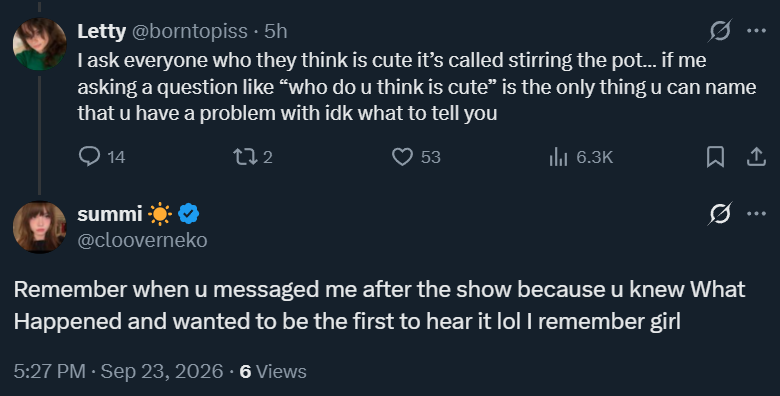
Task: Bookmark Letty's tweet
Action: pos(715,157)
